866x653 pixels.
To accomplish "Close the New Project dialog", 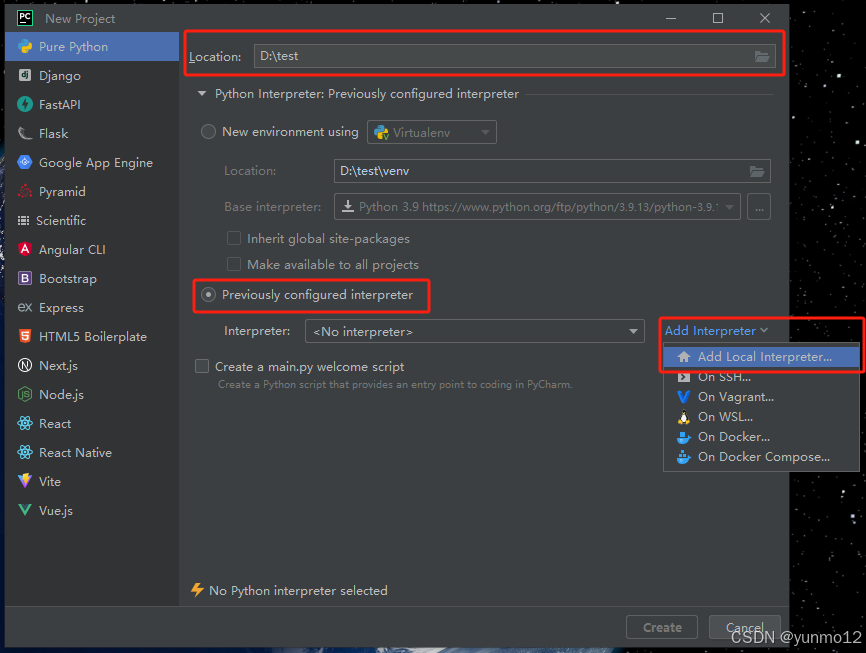I will [x=765, y=18].
